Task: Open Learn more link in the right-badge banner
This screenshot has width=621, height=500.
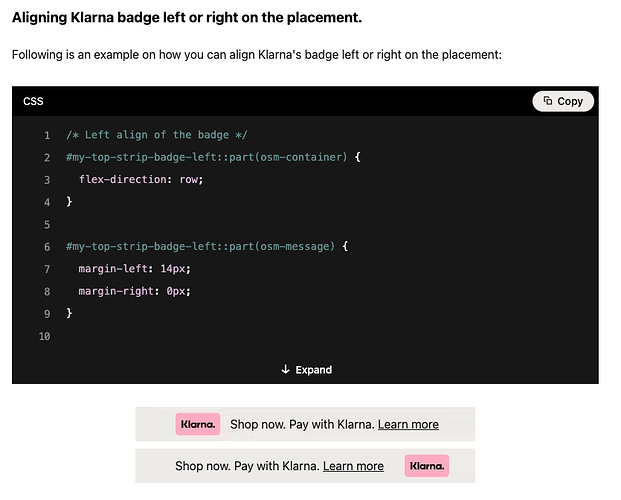Action: click(353, 466)
